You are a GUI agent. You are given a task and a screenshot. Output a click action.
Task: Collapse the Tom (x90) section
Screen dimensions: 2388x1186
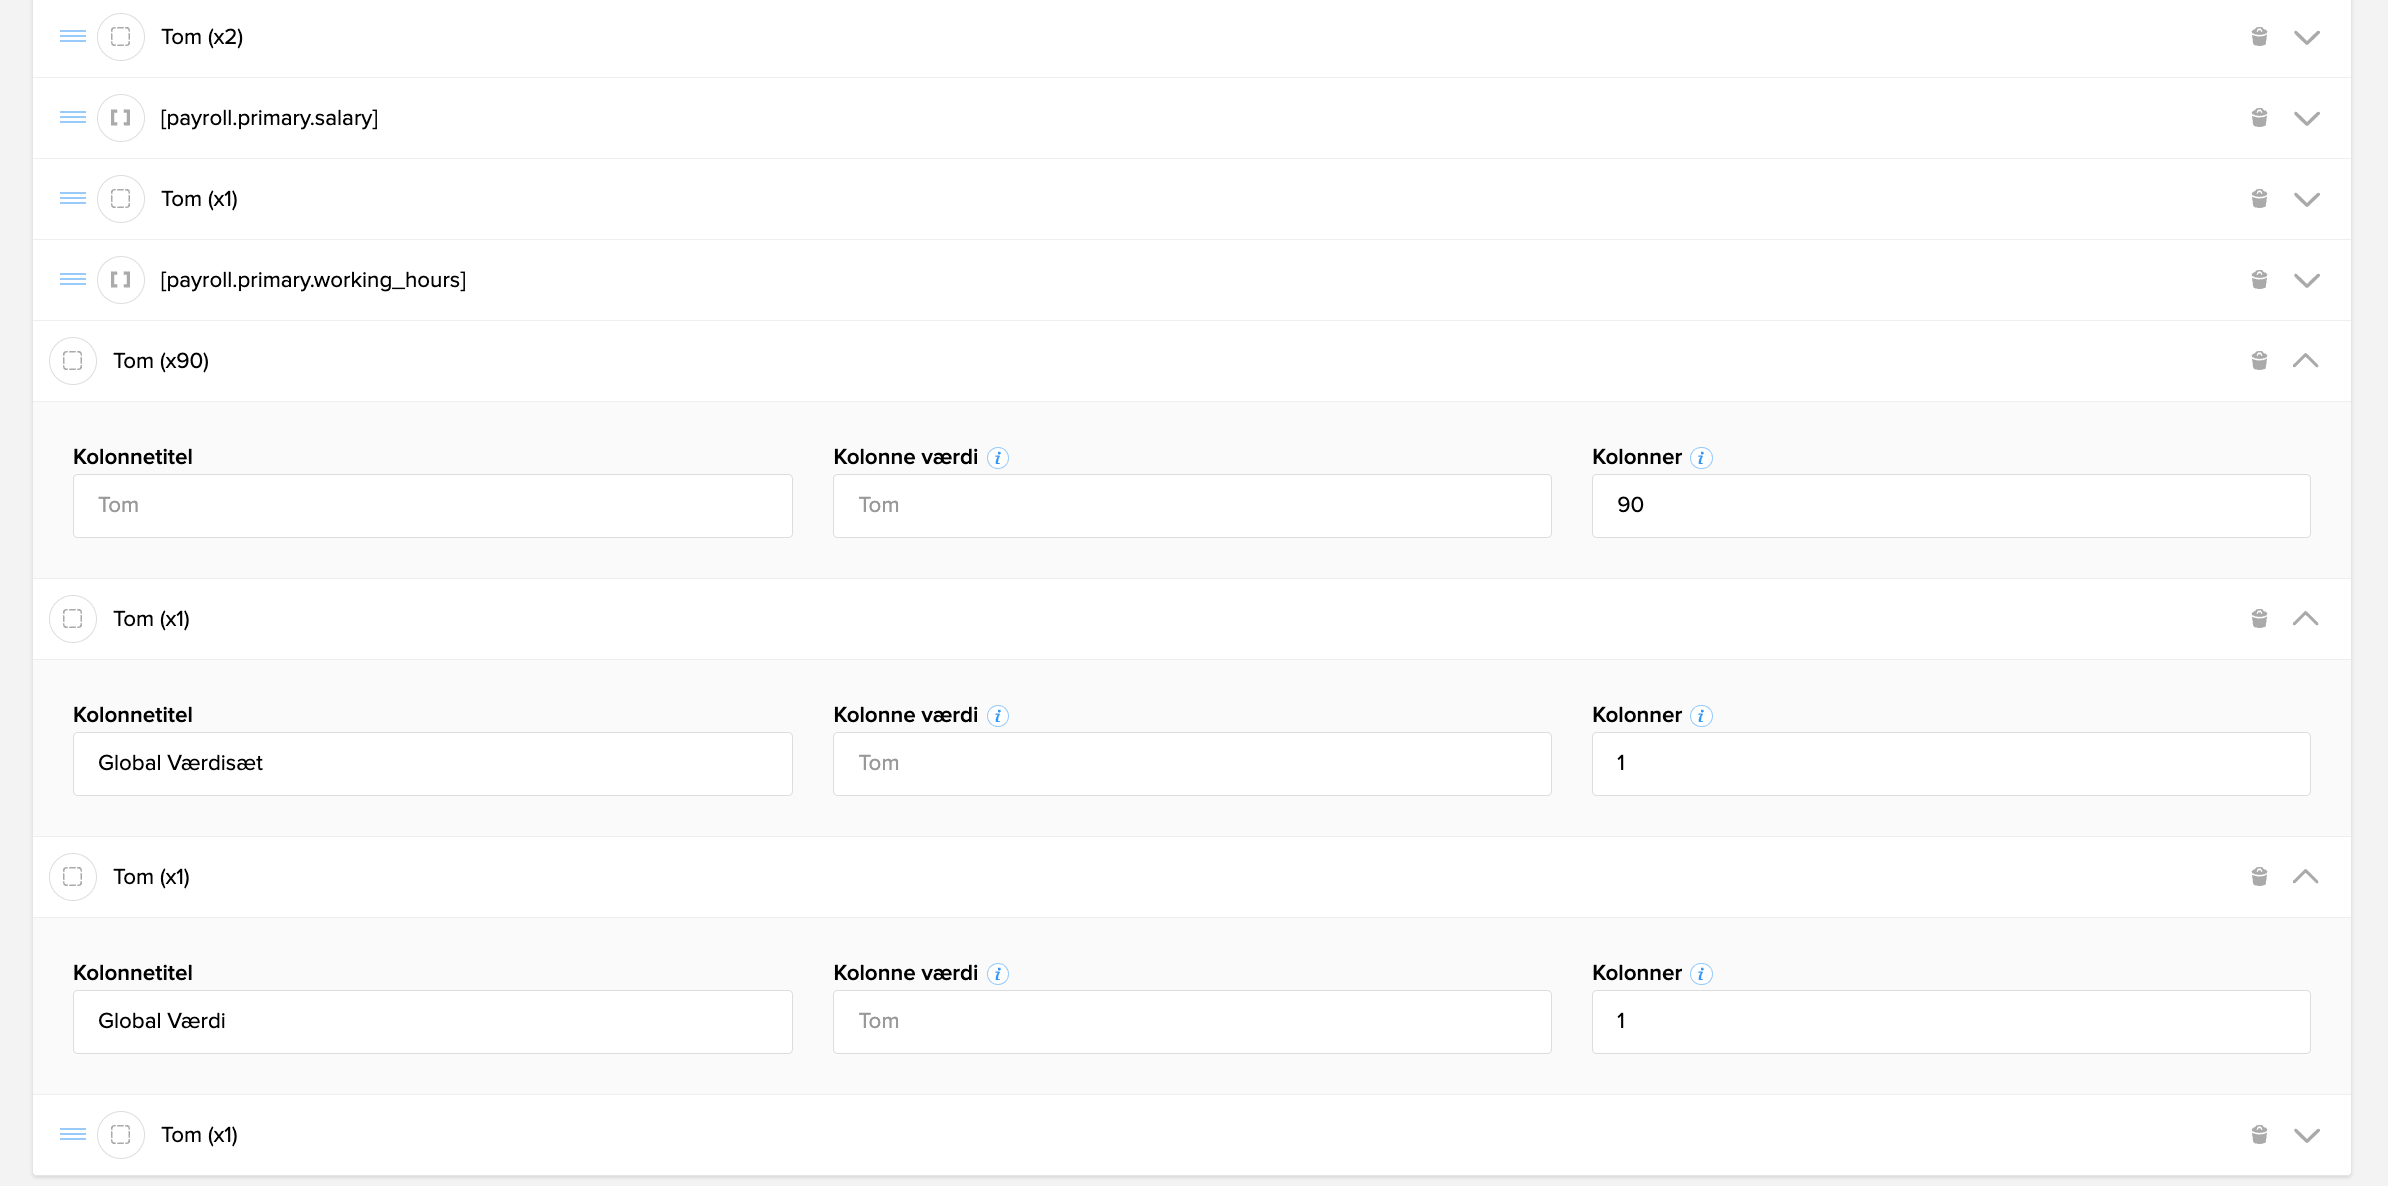coord(2305,361)
